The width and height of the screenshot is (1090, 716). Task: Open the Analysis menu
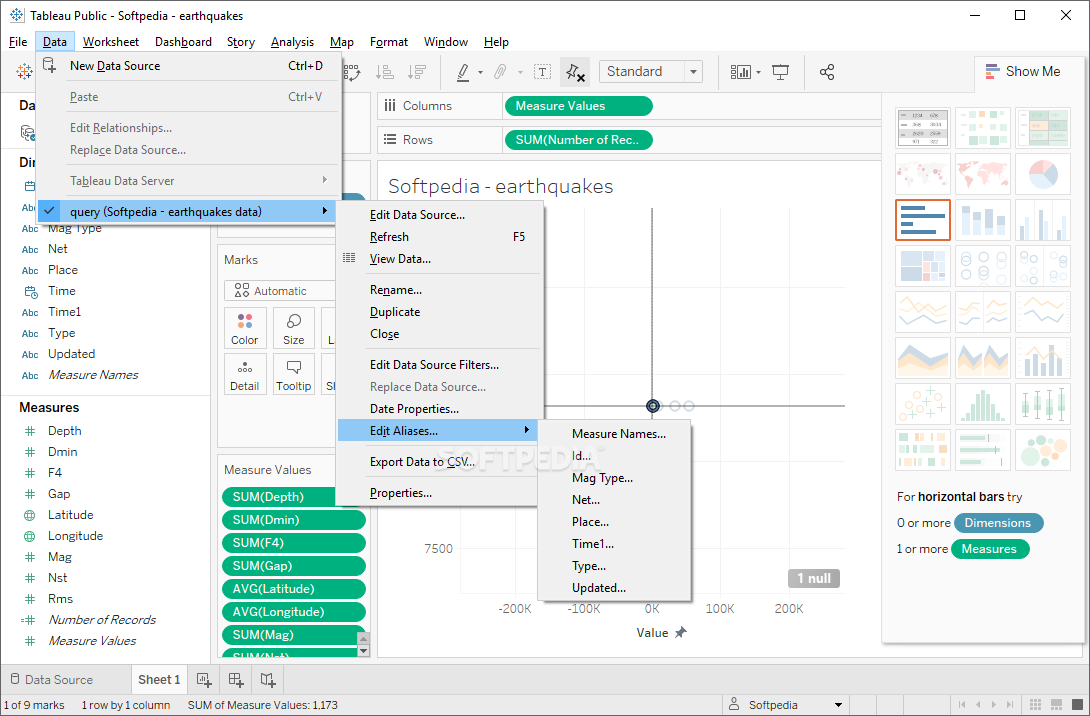(292, 42)
